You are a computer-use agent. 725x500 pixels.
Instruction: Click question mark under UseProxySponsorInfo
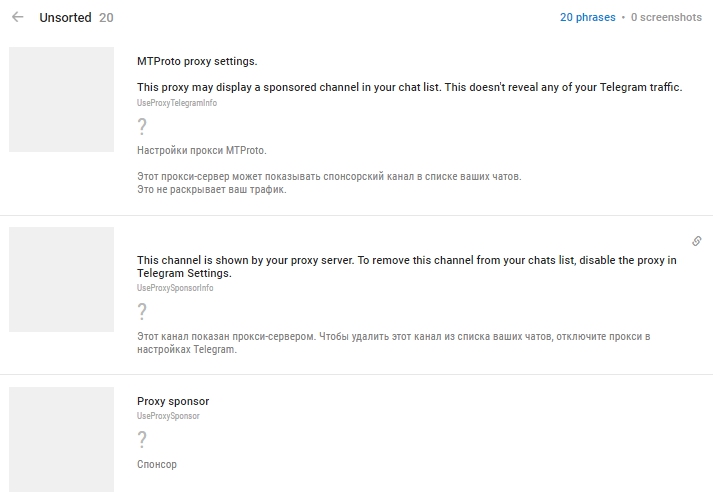[142, 311]
